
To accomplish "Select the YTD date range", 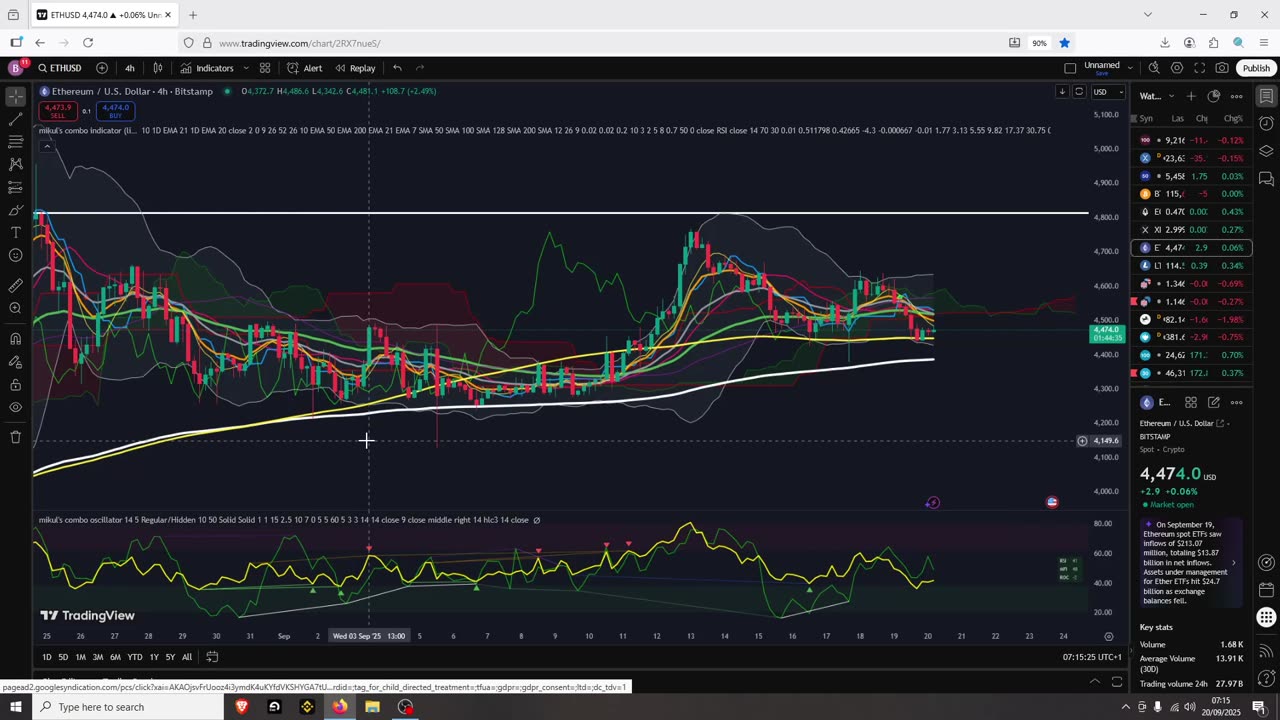I will pos(134,657).
